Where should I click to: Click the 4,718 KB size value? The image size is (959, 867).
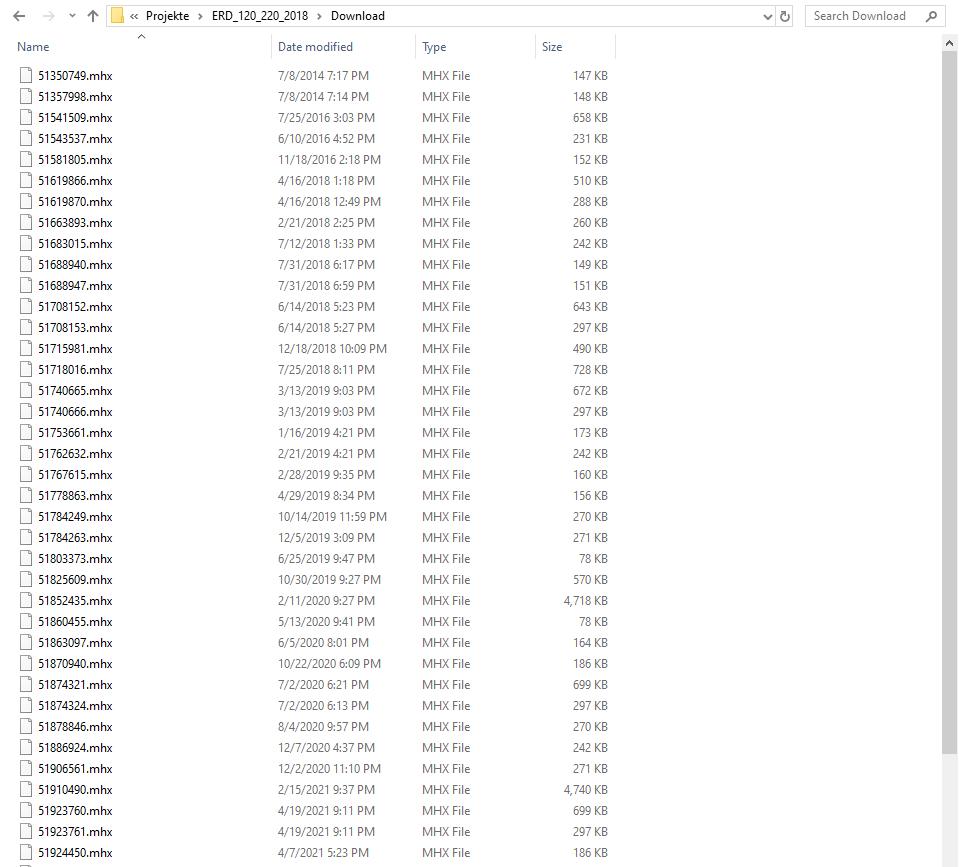click(x=585, y=600)
